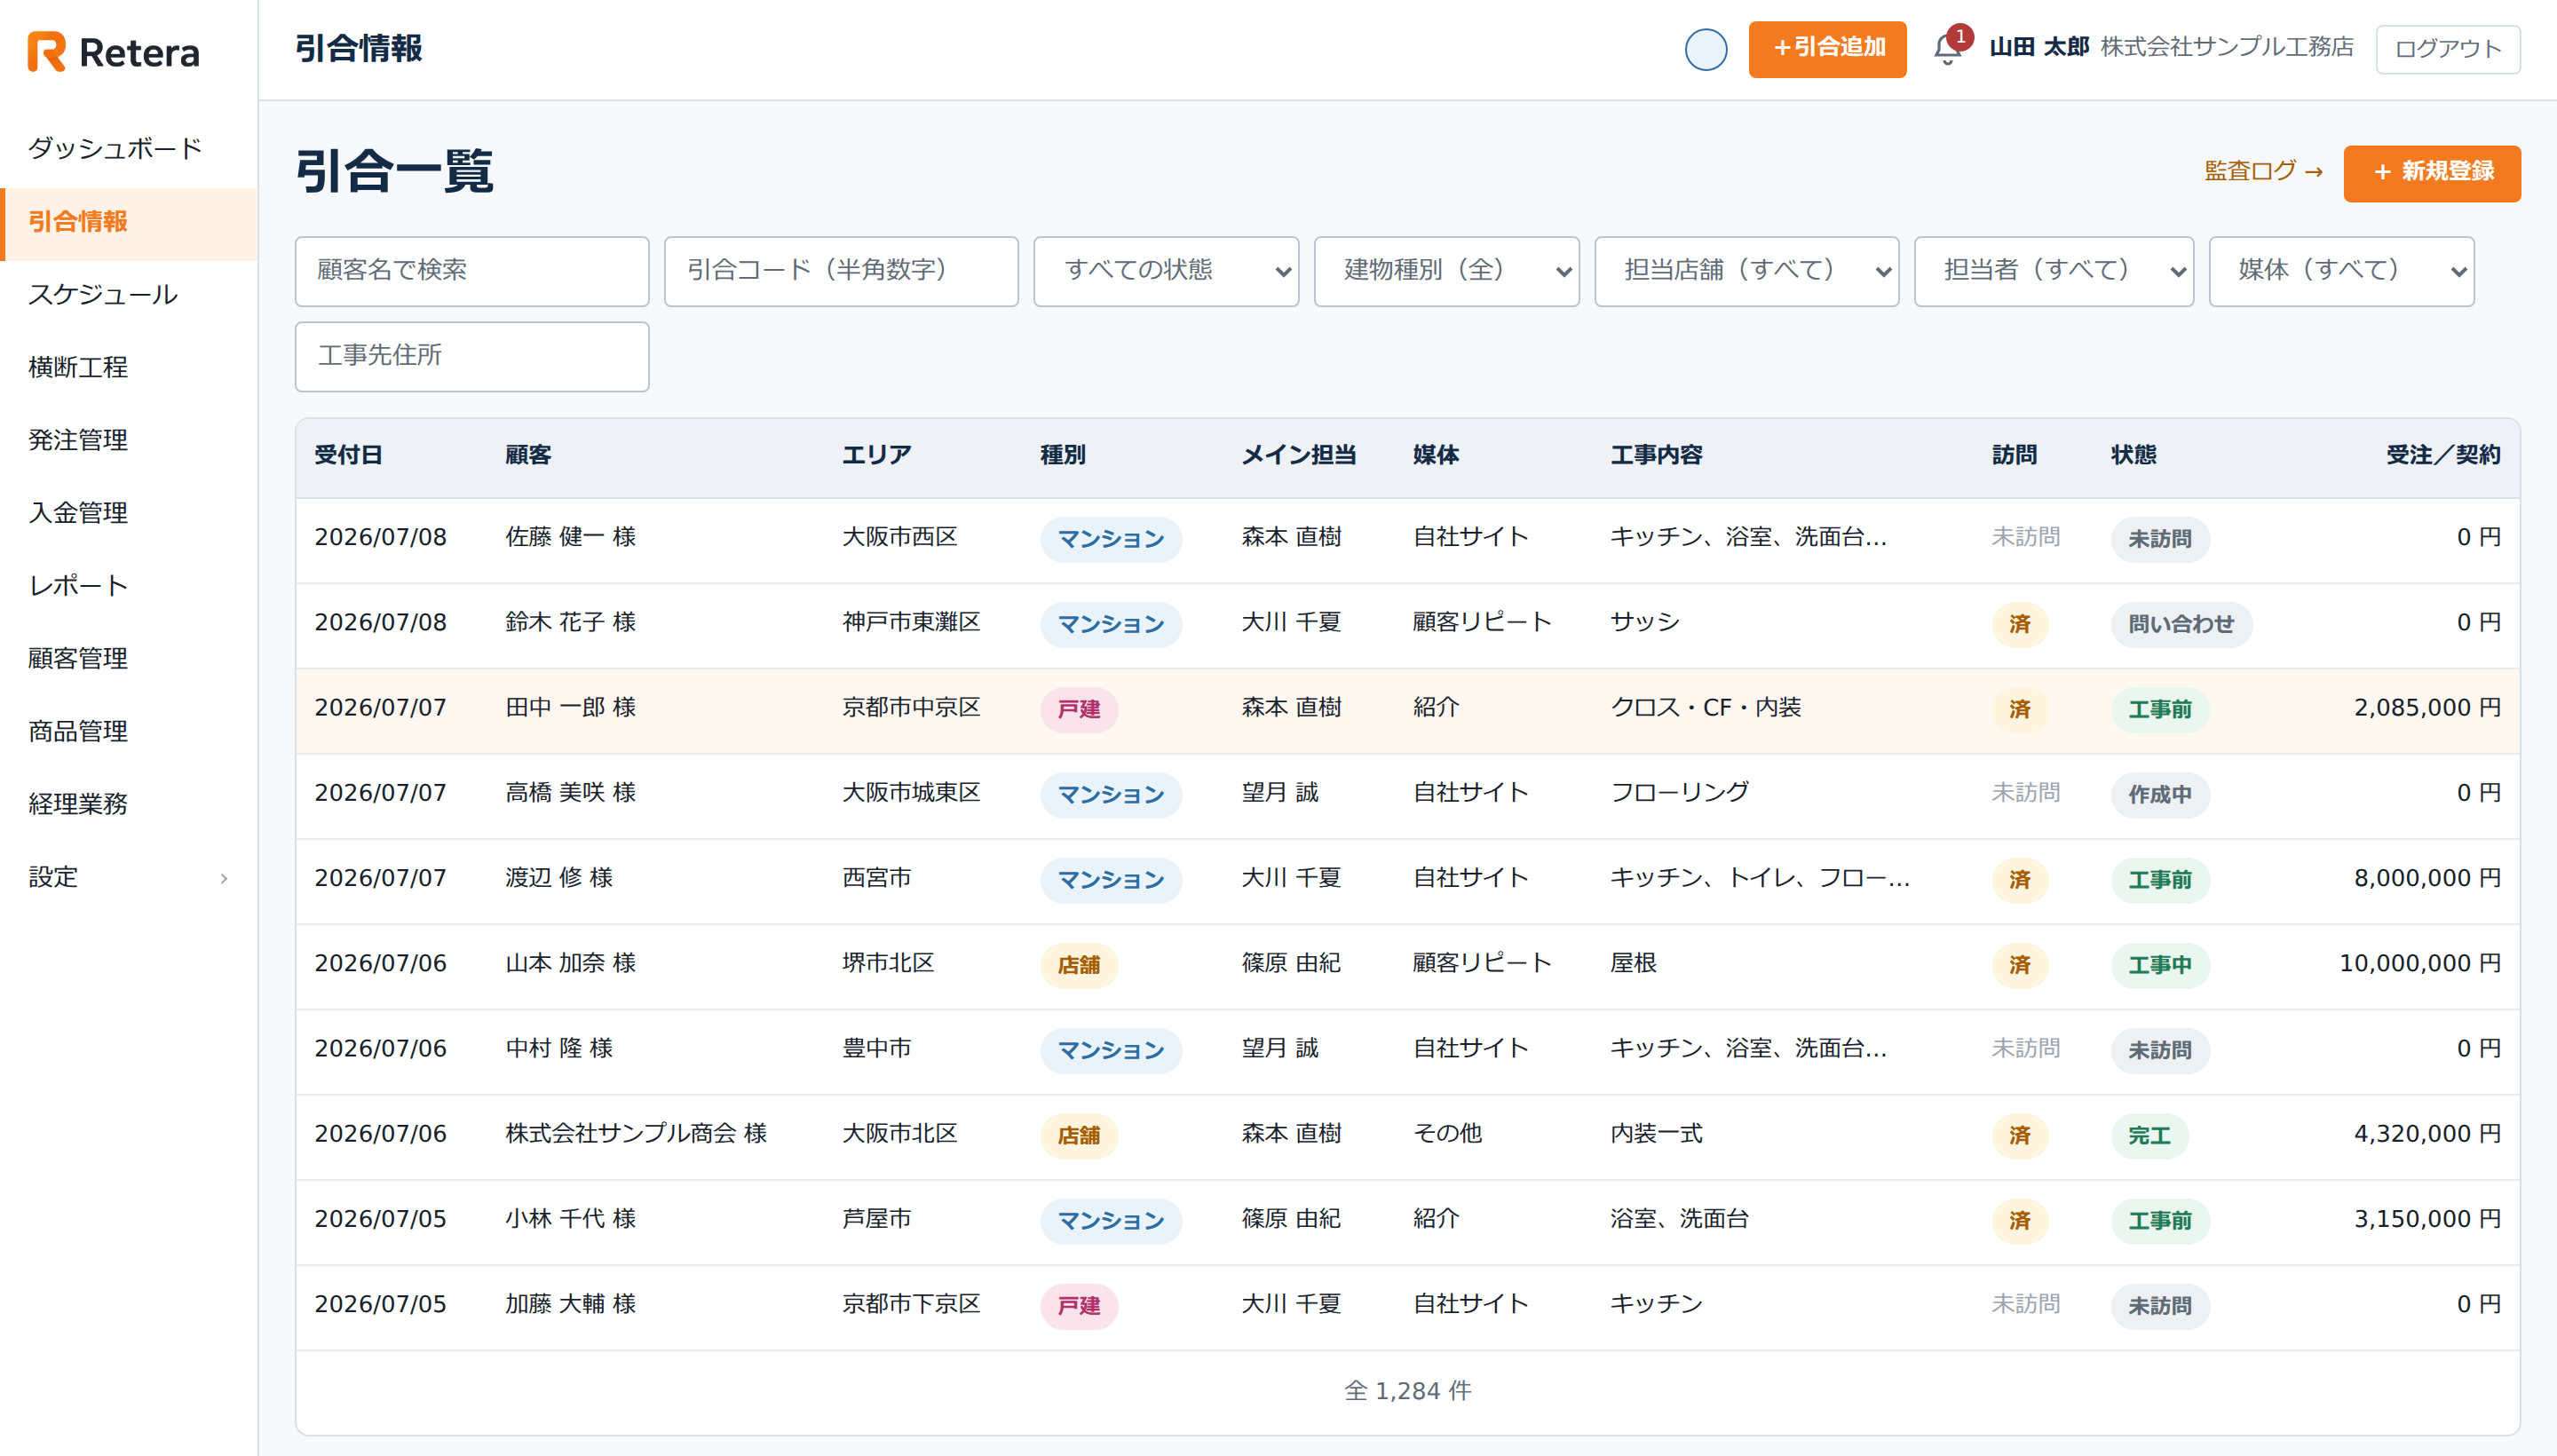The image size is (2557, 1456).
Task: Open the すべての状態 status dropdown
Action: [1166, 271]
